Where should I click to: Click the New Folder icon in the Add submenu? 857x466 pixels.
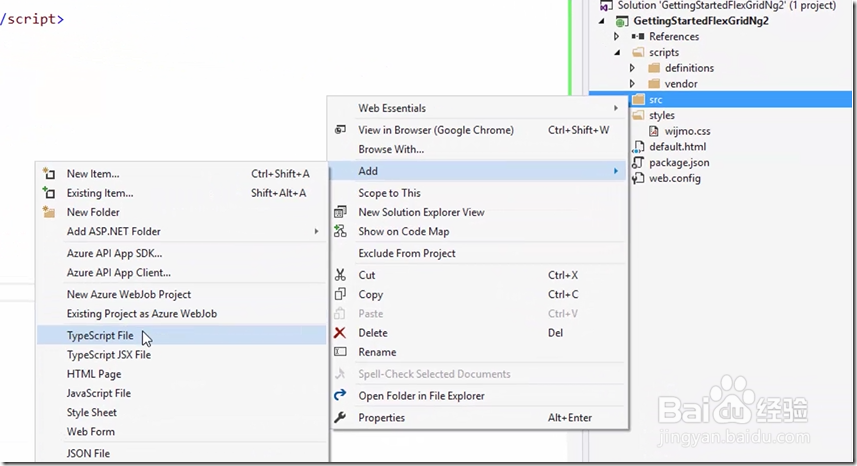click(49, 212)
